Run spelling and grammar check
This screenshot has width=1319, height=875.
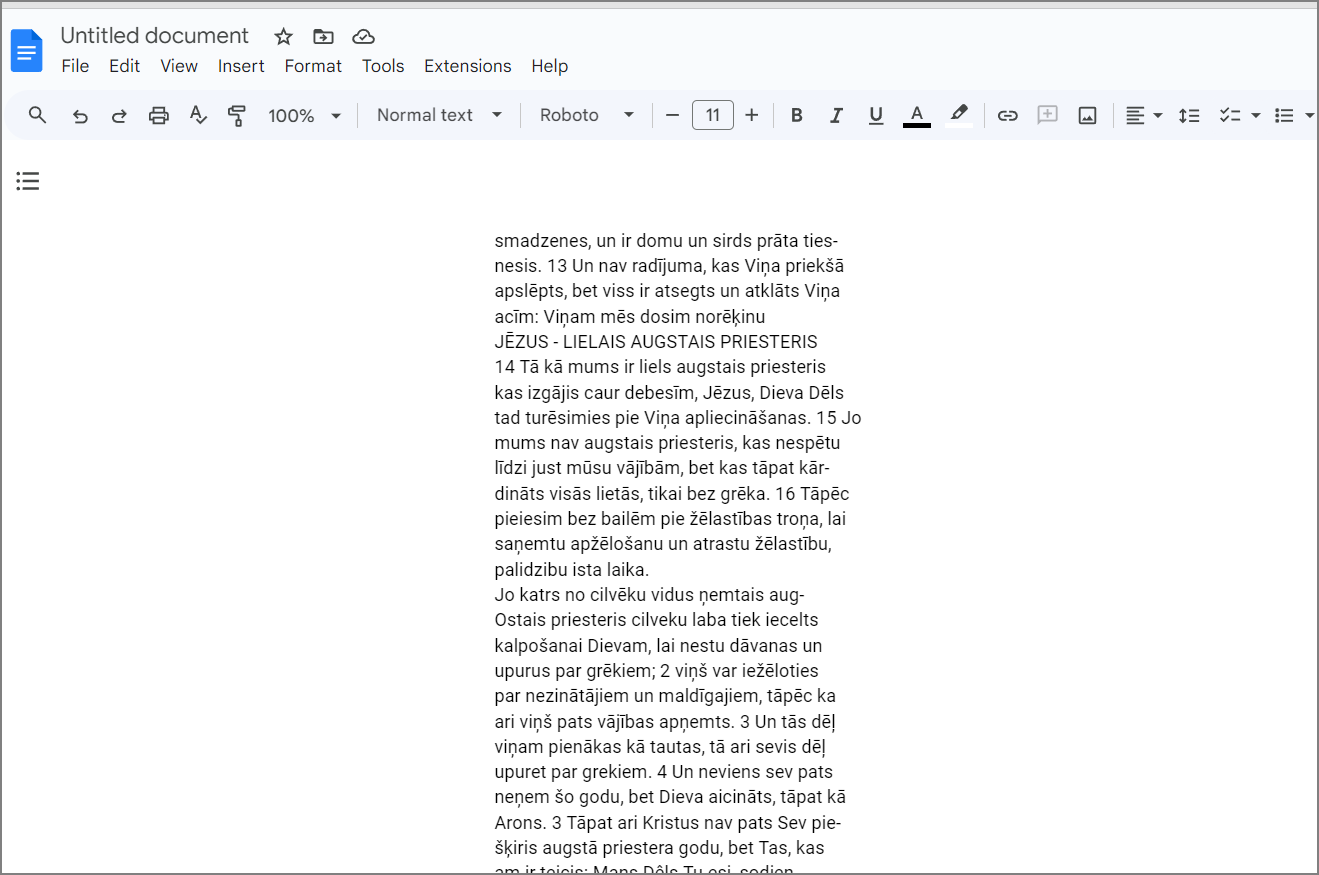(198, 116)
